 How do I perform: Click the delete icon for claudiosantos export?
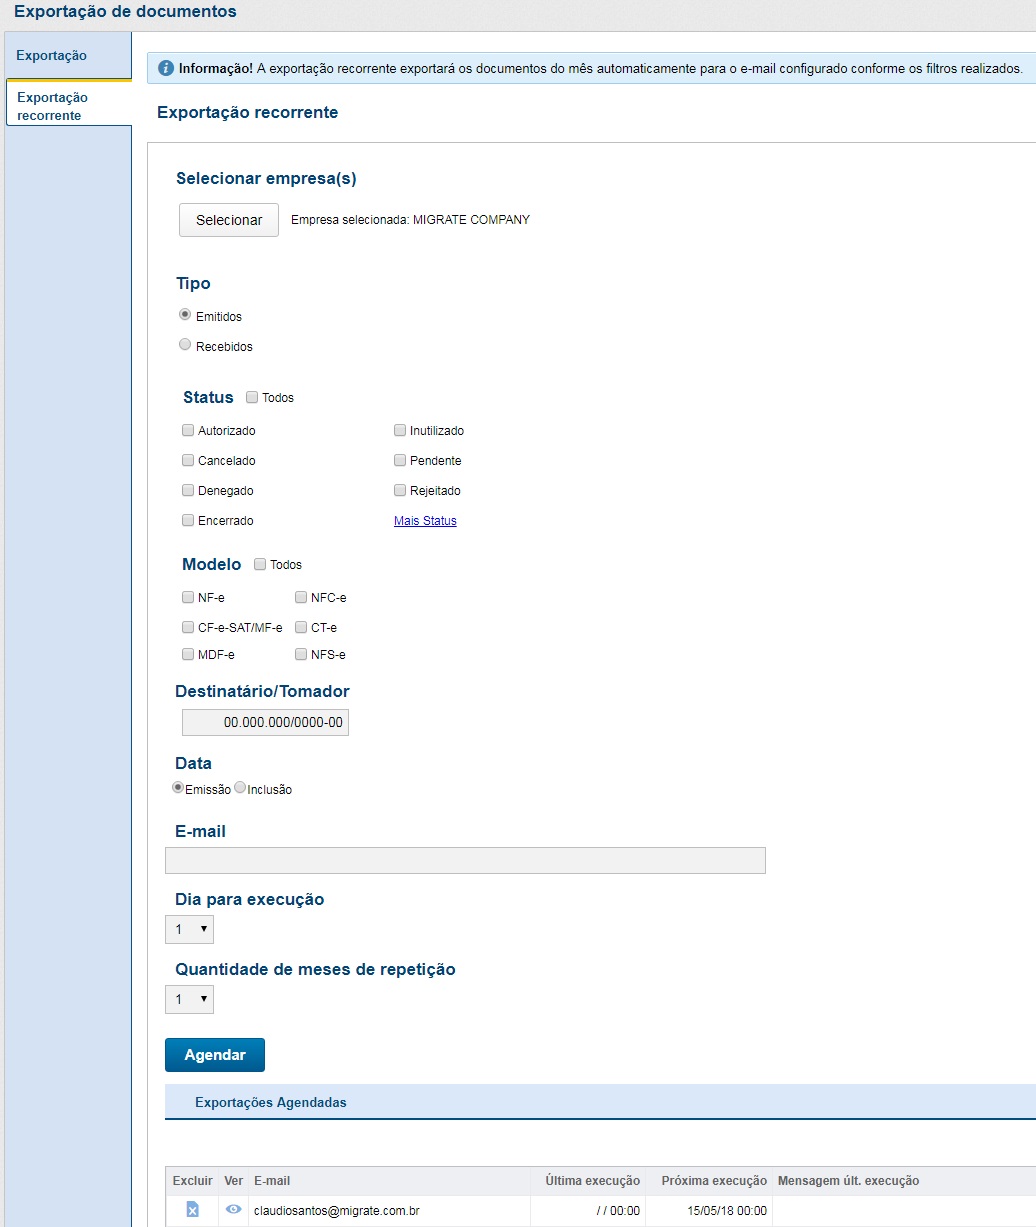192,1210
